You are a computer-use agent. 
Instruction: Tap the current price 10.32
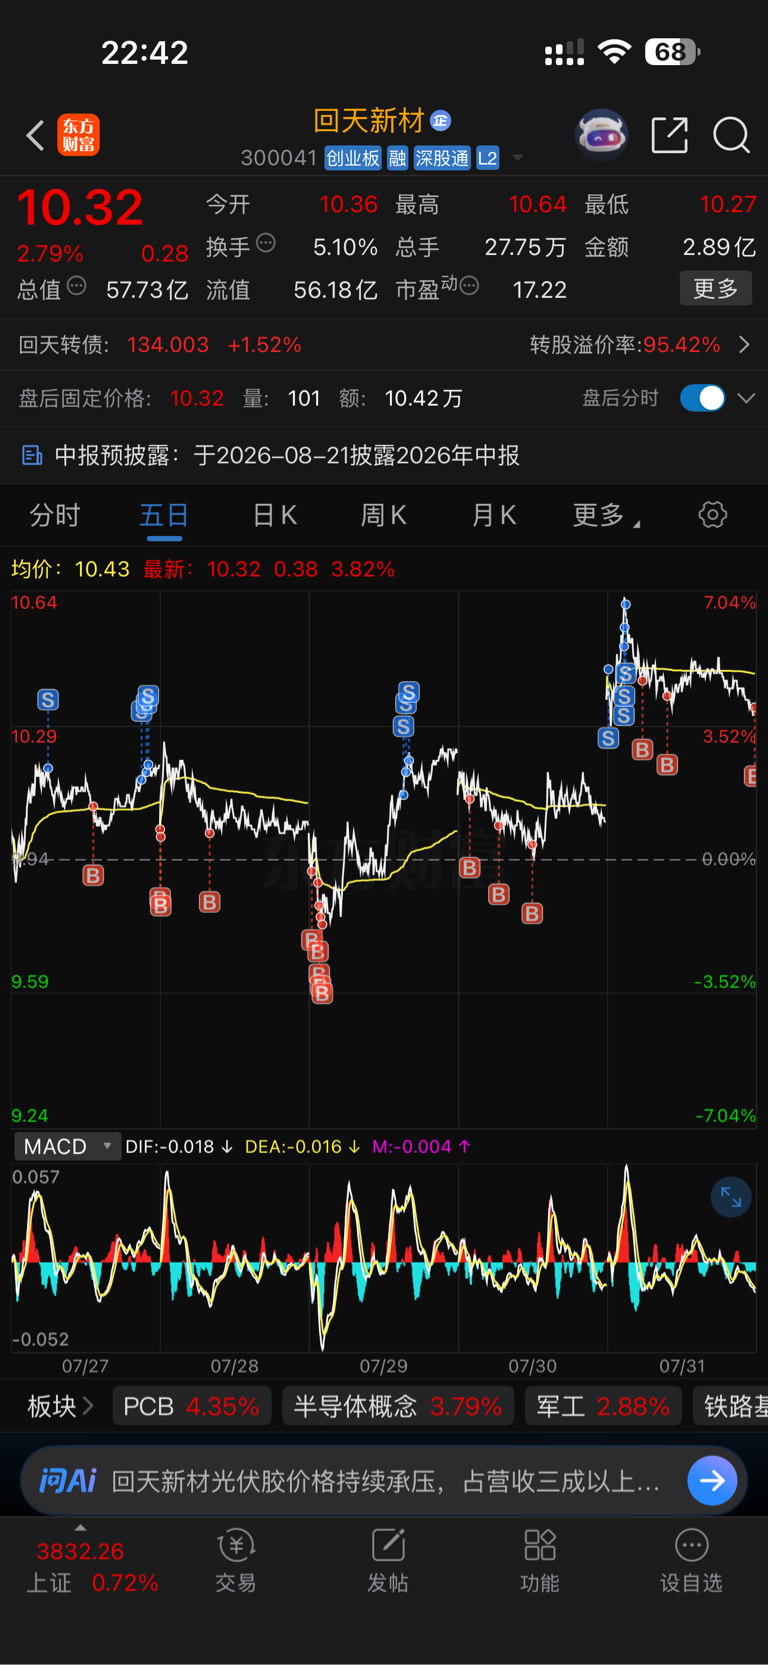coord(80,208)
